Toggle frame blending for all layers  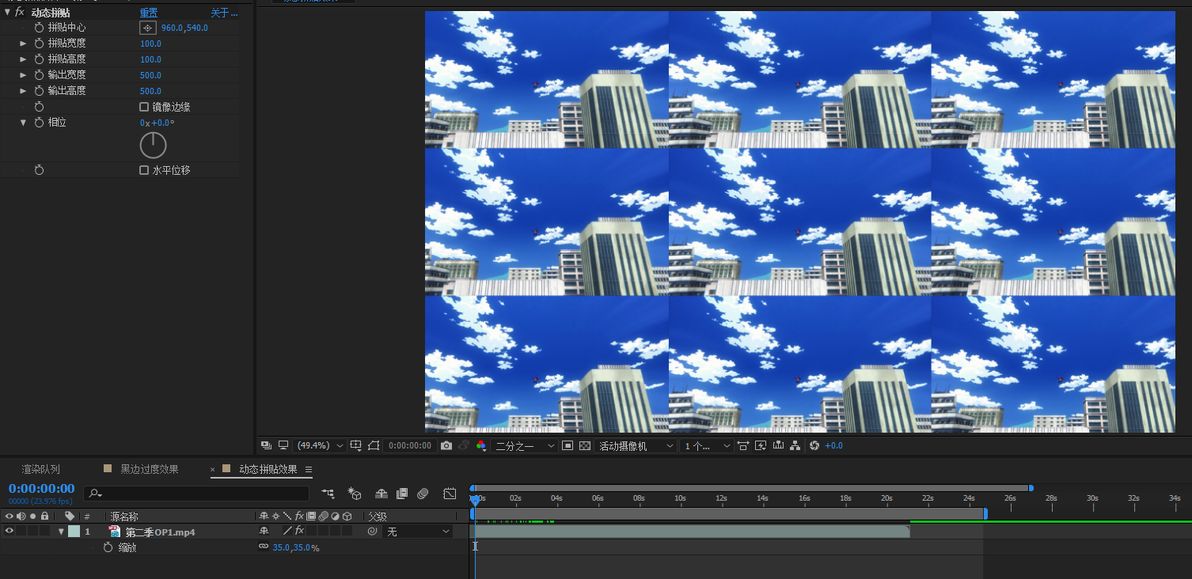[402, 494]
